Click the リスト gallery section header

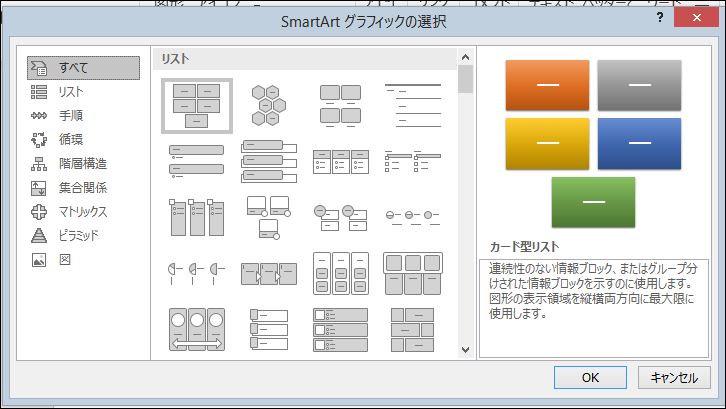[x=305, y=59]
